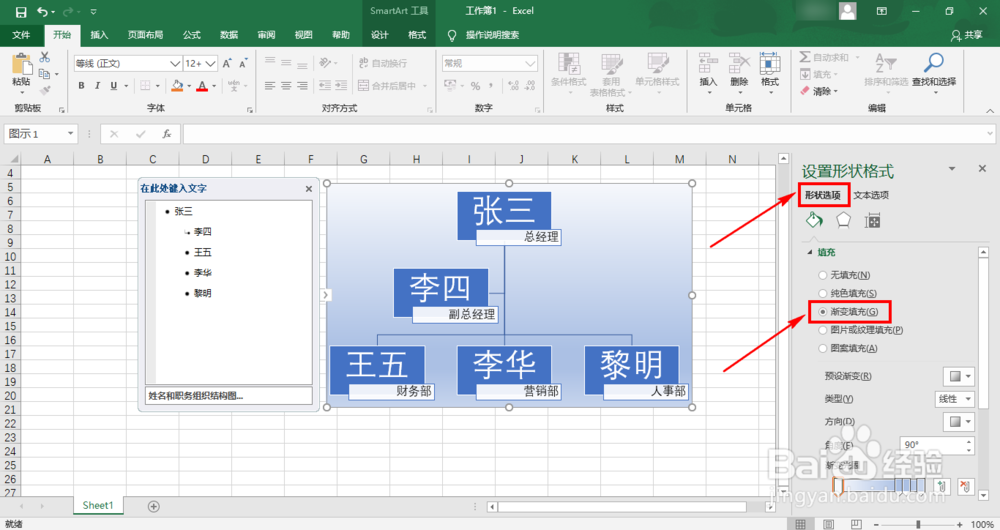This screenshot has width=1000, height=530.
Task: Click the Save icon in title bar
Action: pyautogui.click(x=21, y=11)
